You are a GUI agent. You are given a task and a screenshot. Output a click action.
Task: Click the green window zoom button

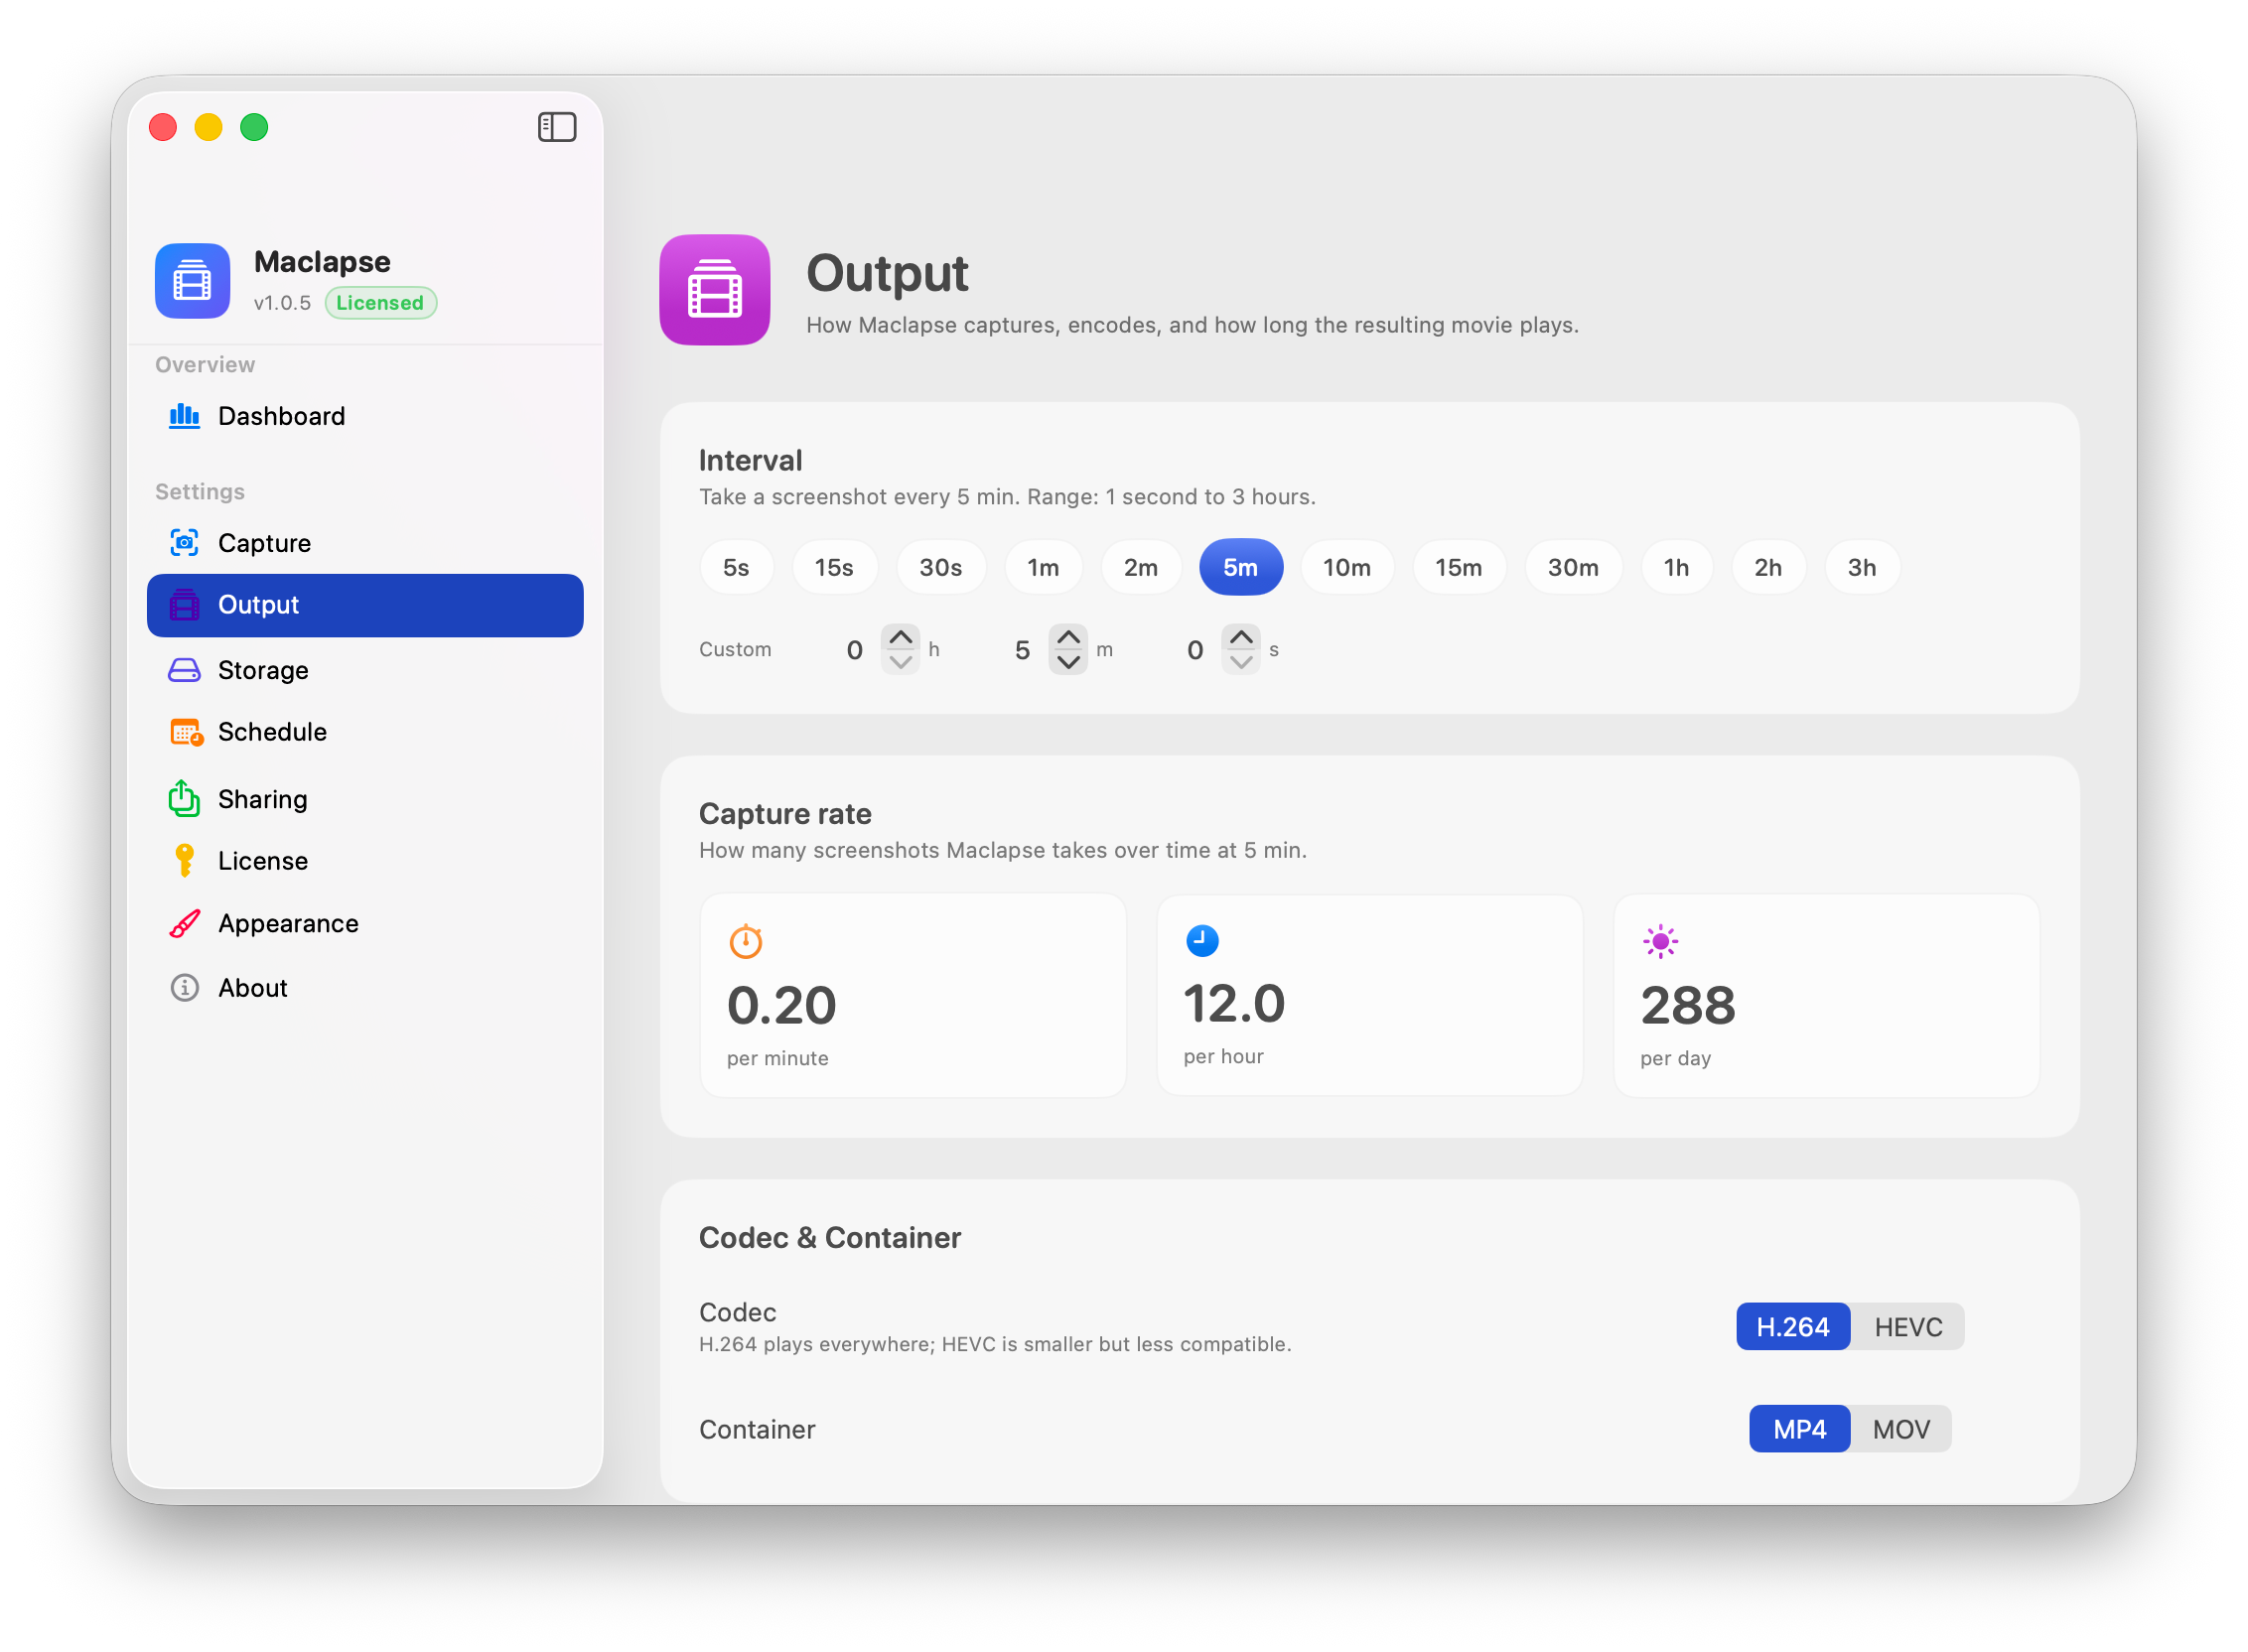click(254, 127)
